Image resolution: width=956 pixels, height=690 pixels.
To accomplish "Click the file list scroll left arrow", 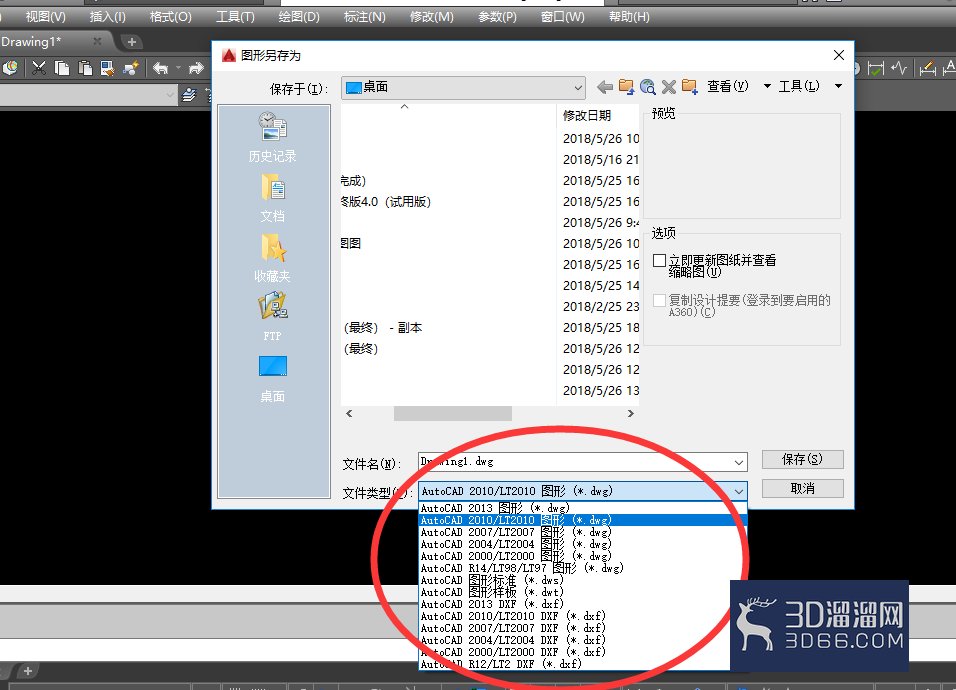I will [x=349, y=413].
